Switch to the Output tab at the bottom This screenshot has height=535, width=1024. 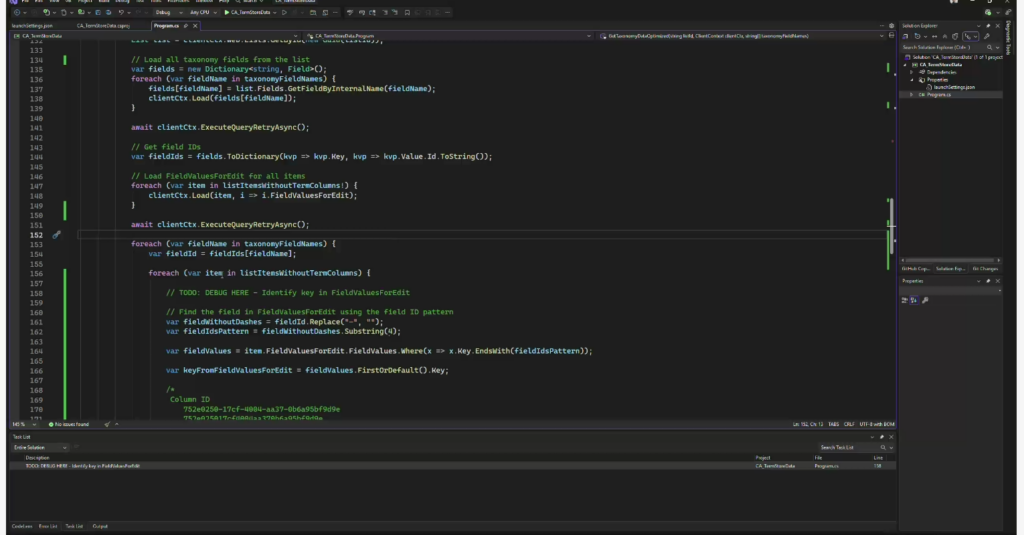tap(100, 525)
